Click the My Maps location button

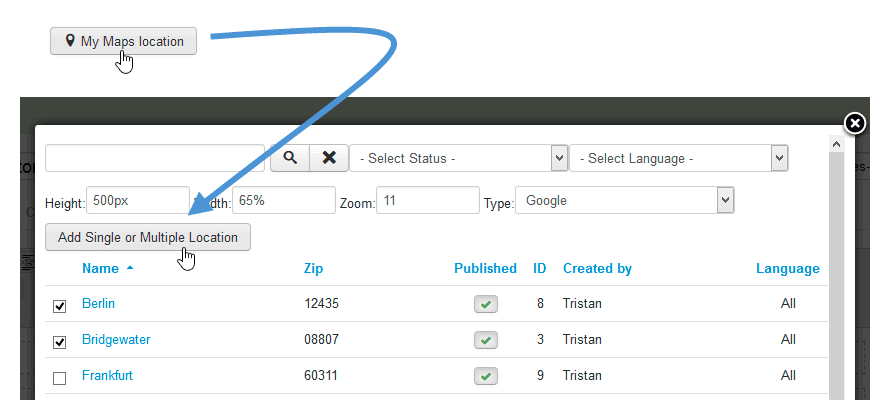tap(123, 41)
